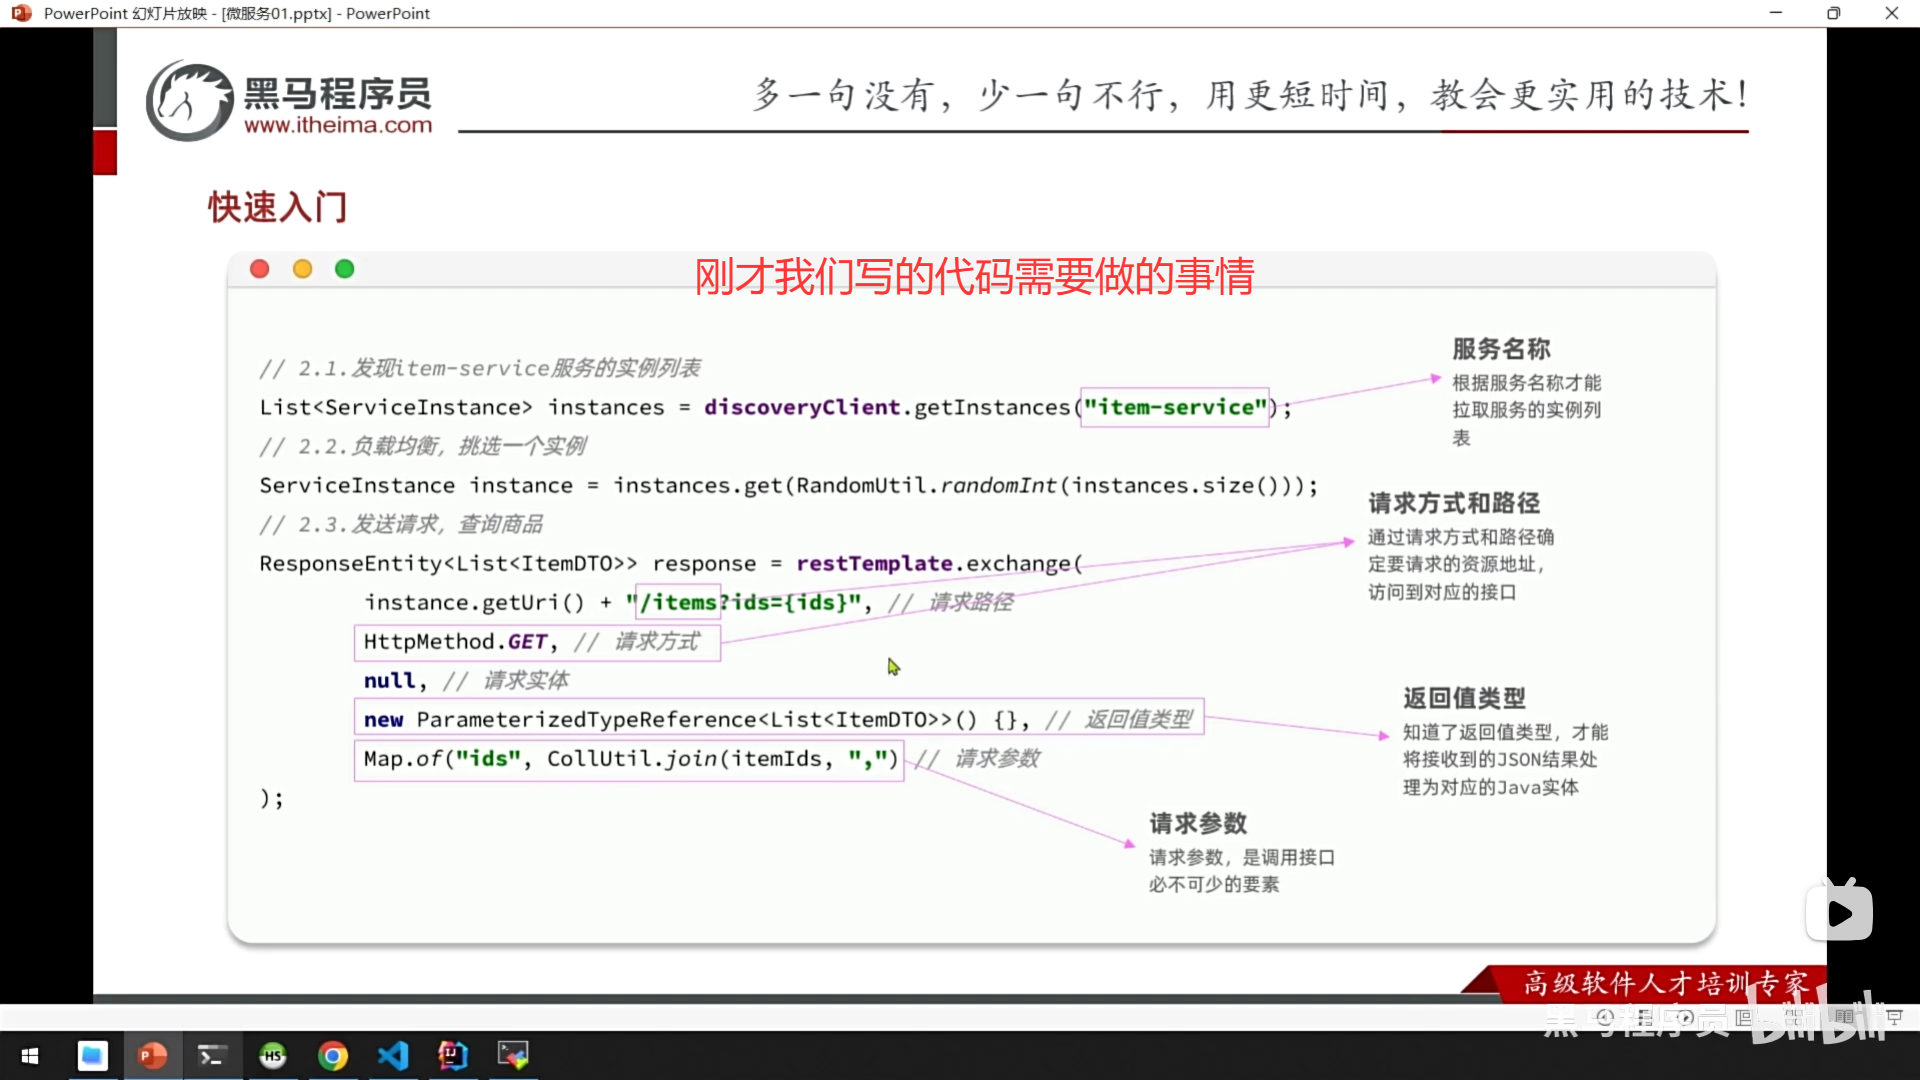
Task: Open the see-all-slides view icon
Action: pos(1794,1017)
